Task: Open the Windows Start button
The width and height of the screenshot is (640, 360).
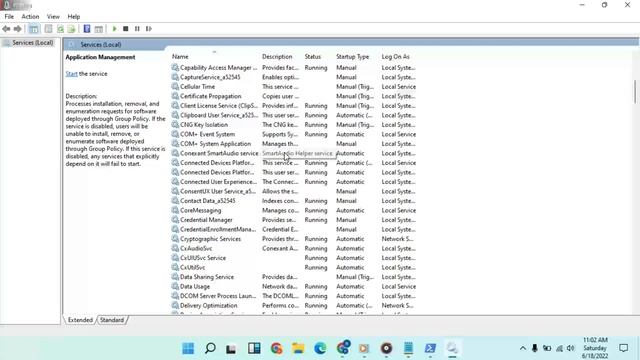Action: [x=188, y=348]
